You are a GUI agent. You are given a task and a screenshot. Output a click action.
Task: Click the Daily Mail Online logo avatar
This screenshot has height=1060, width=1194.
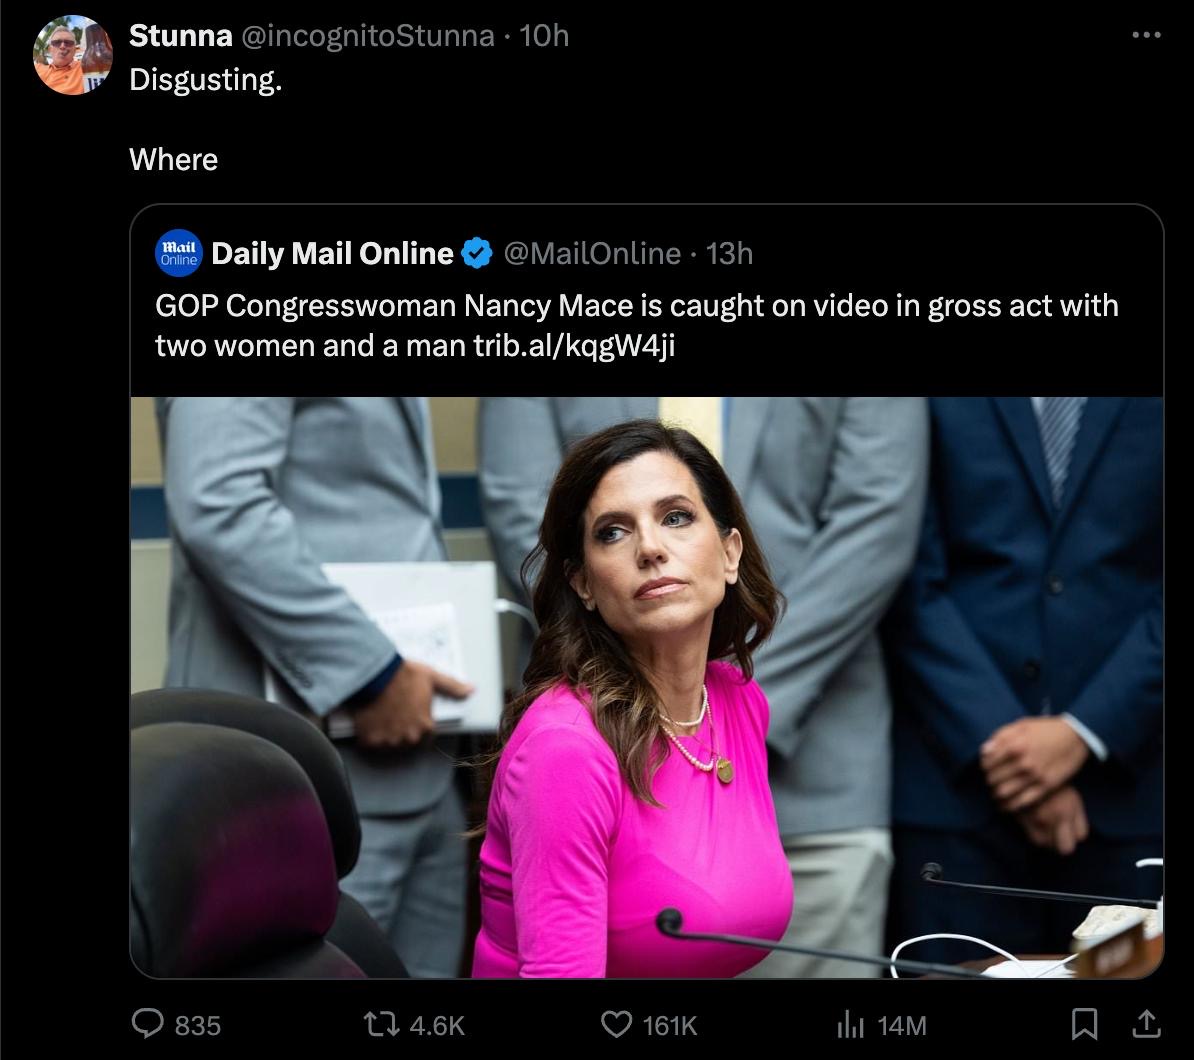point(180,253)
